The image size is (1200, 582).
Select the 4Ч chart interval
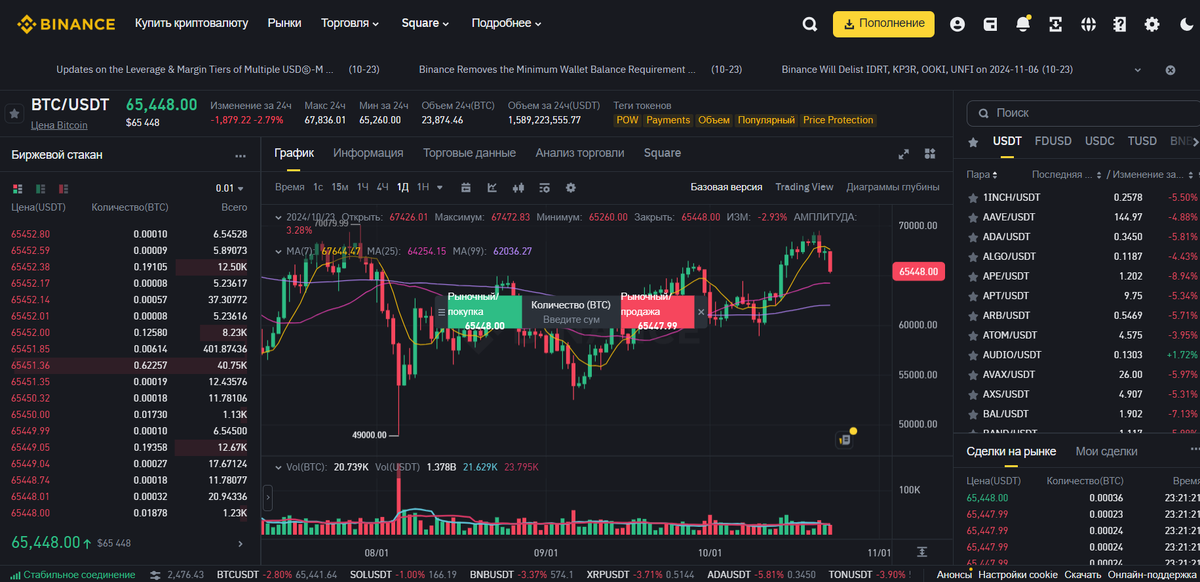tap(383, 187)
